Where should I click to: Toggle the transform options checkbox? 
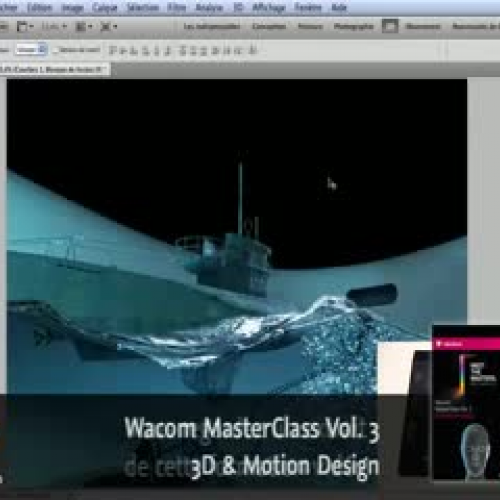(56, 50)
